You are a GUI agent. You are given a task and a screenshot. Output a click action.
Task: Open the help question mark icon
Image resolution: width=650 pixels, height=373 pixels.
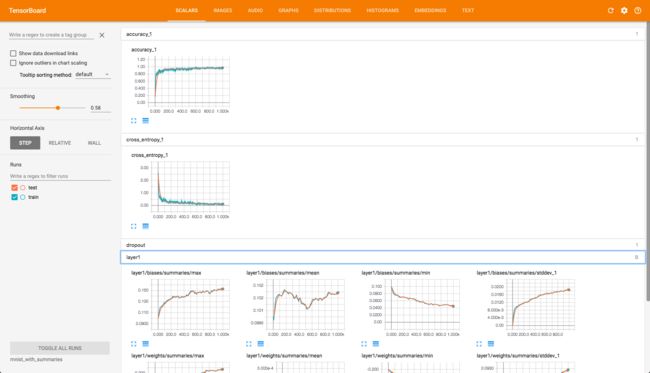pos(638,11)
